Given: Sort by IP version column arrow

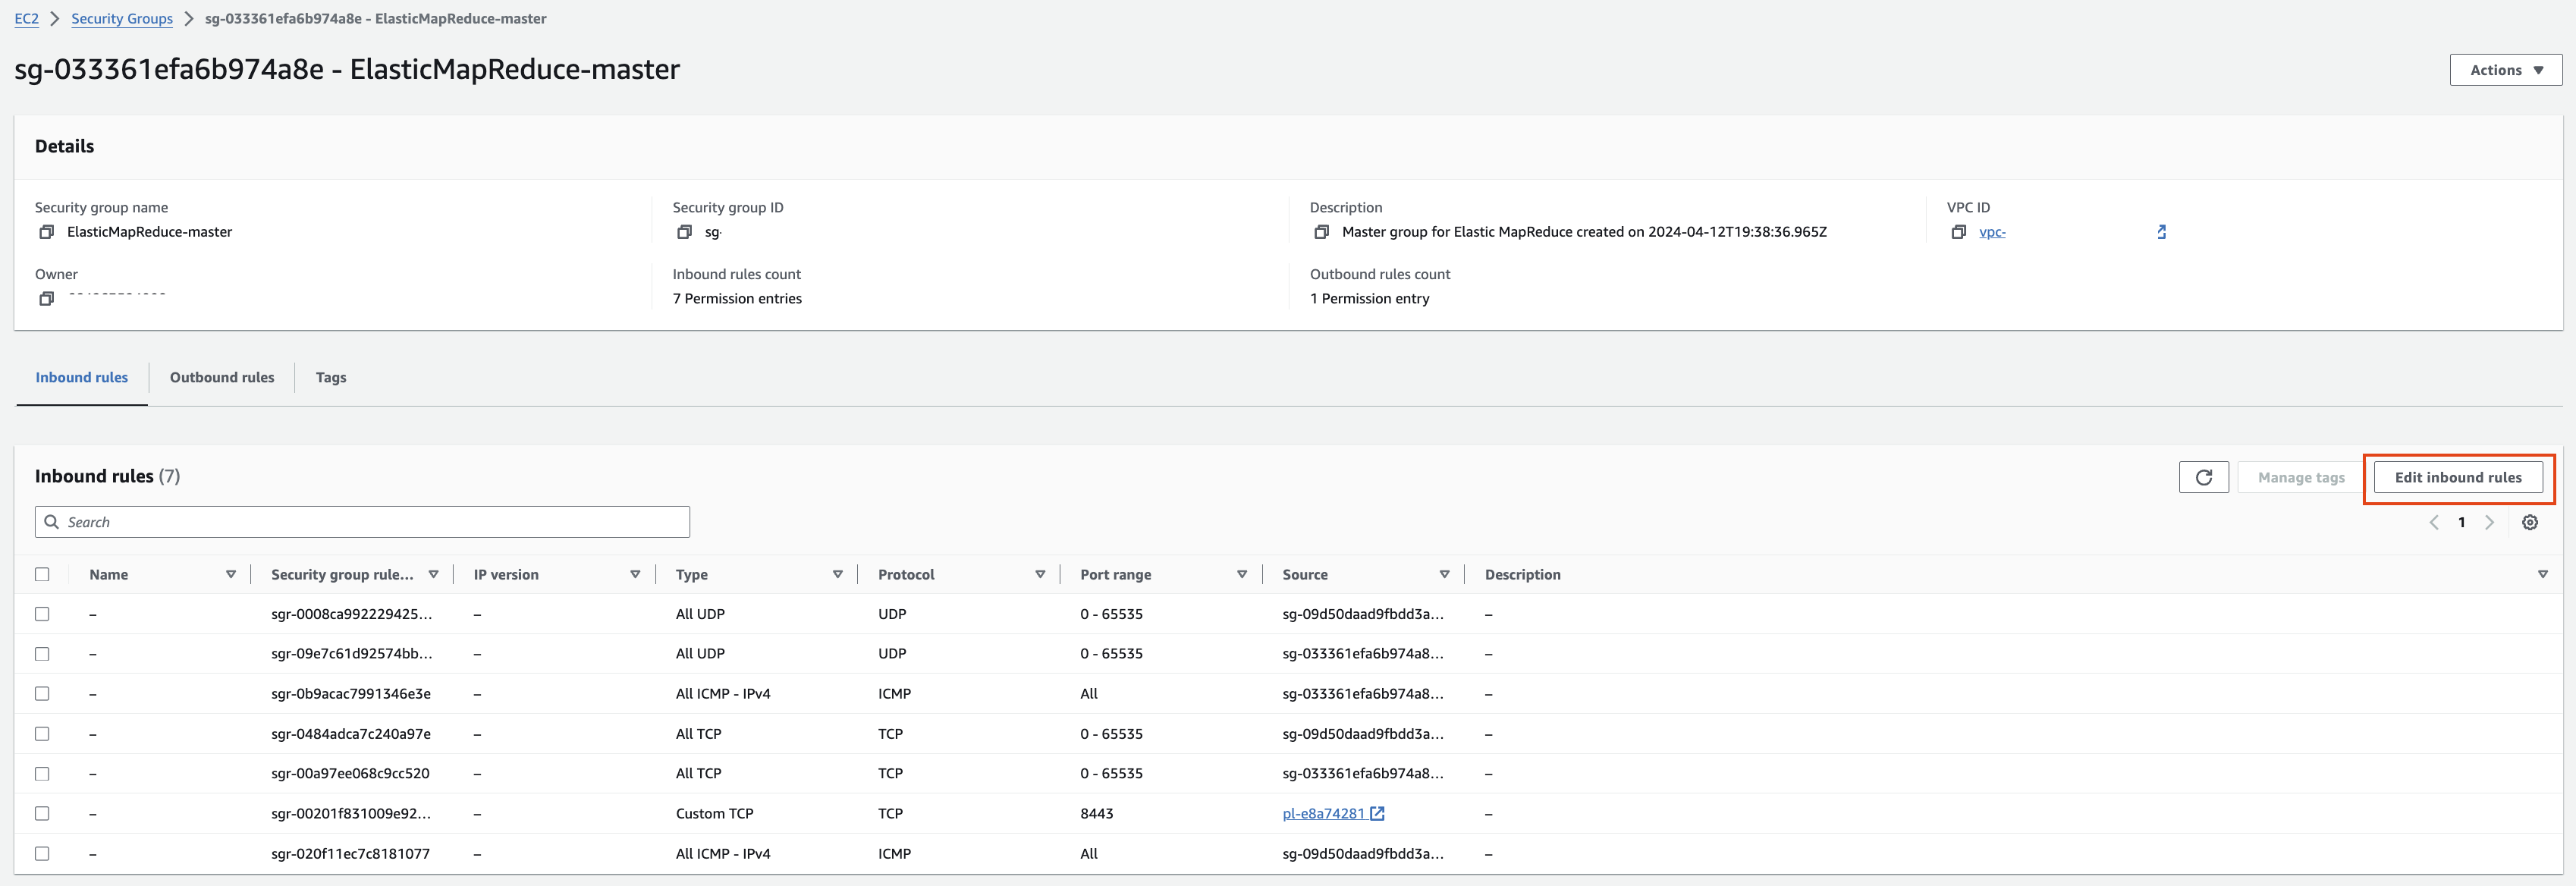Looking at the screenshot, I should [x=635, y=574].
